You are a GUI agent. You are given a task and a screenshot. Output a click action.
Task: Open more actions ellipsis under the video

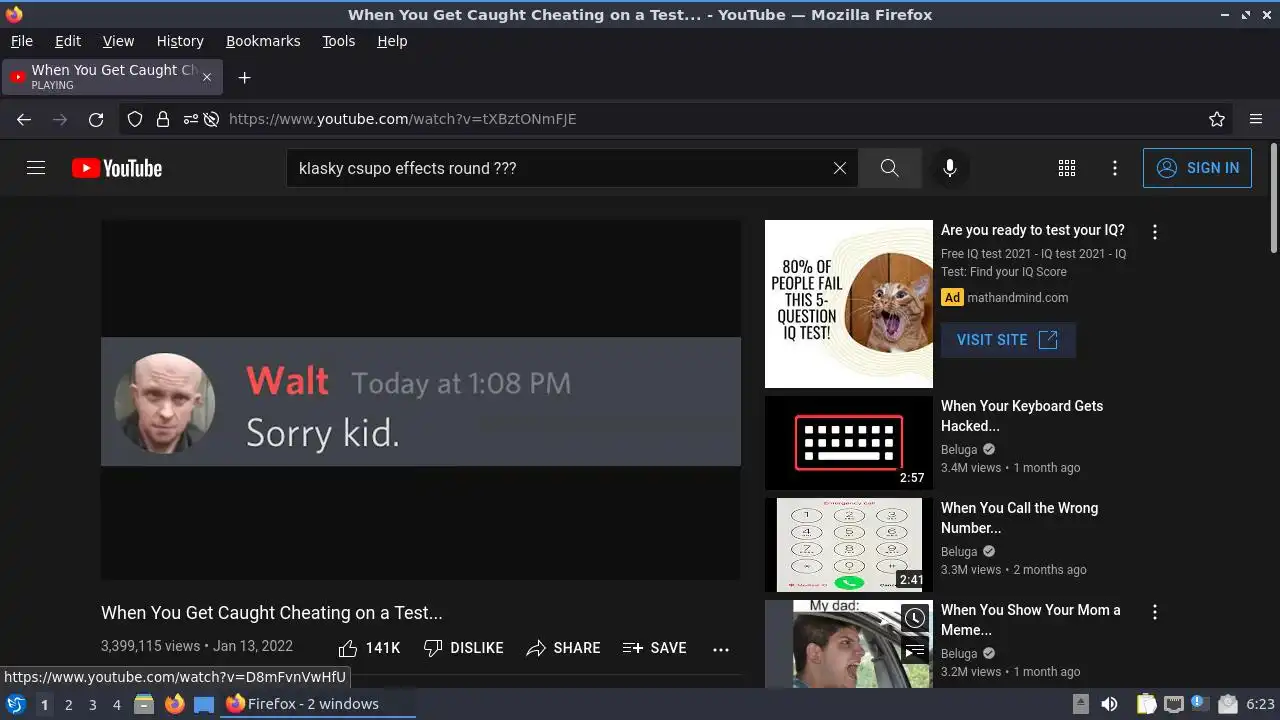721,649
